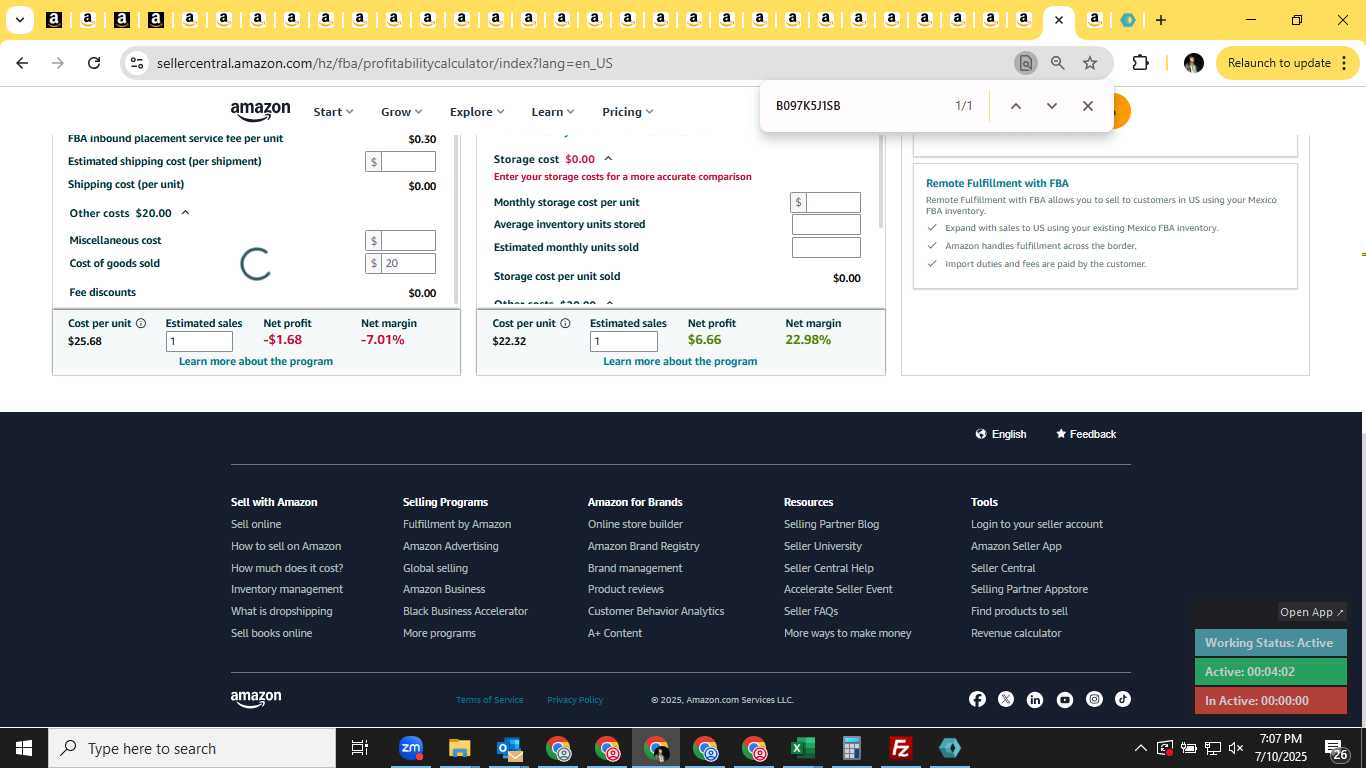
Task: Click the Estimated monthly units sold field
Action: click(x=826, y=247)
